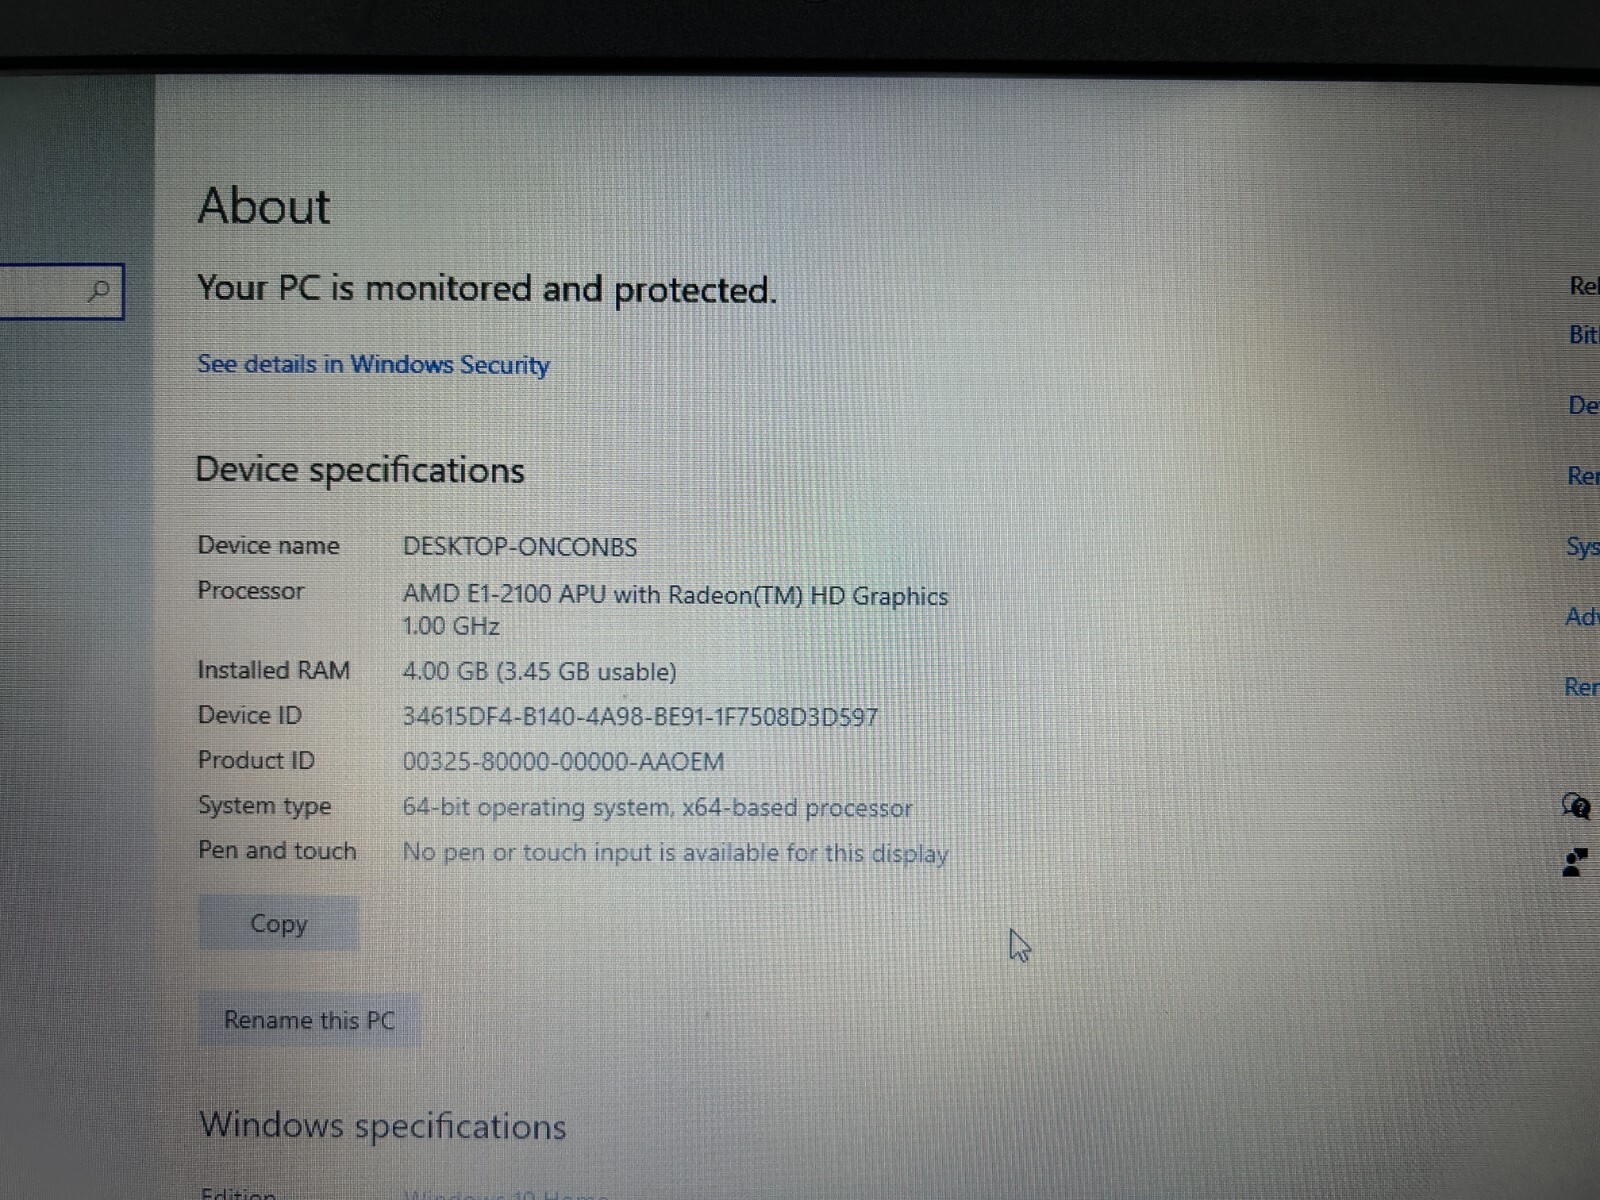Click the Processor label

point(250,590)
